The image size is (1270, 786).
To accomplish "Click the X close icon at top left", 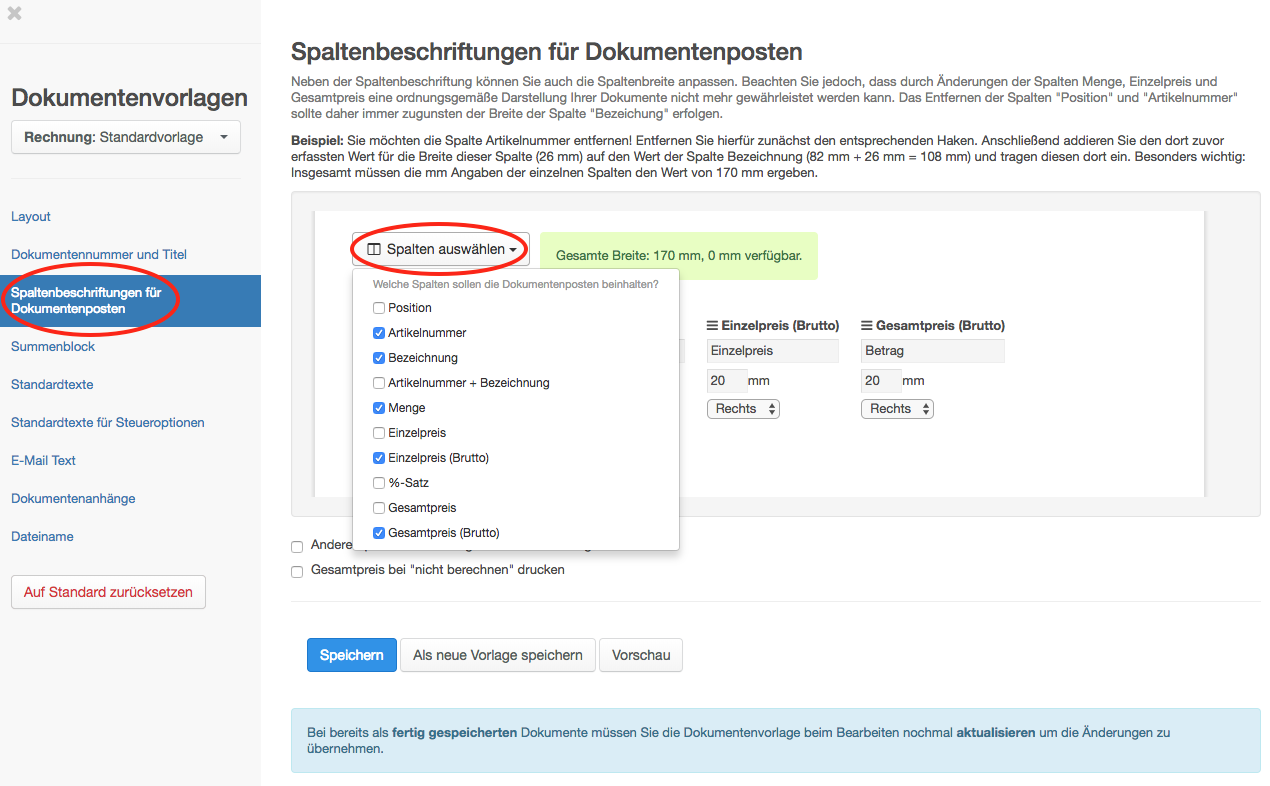I will [x=15, y=14].
